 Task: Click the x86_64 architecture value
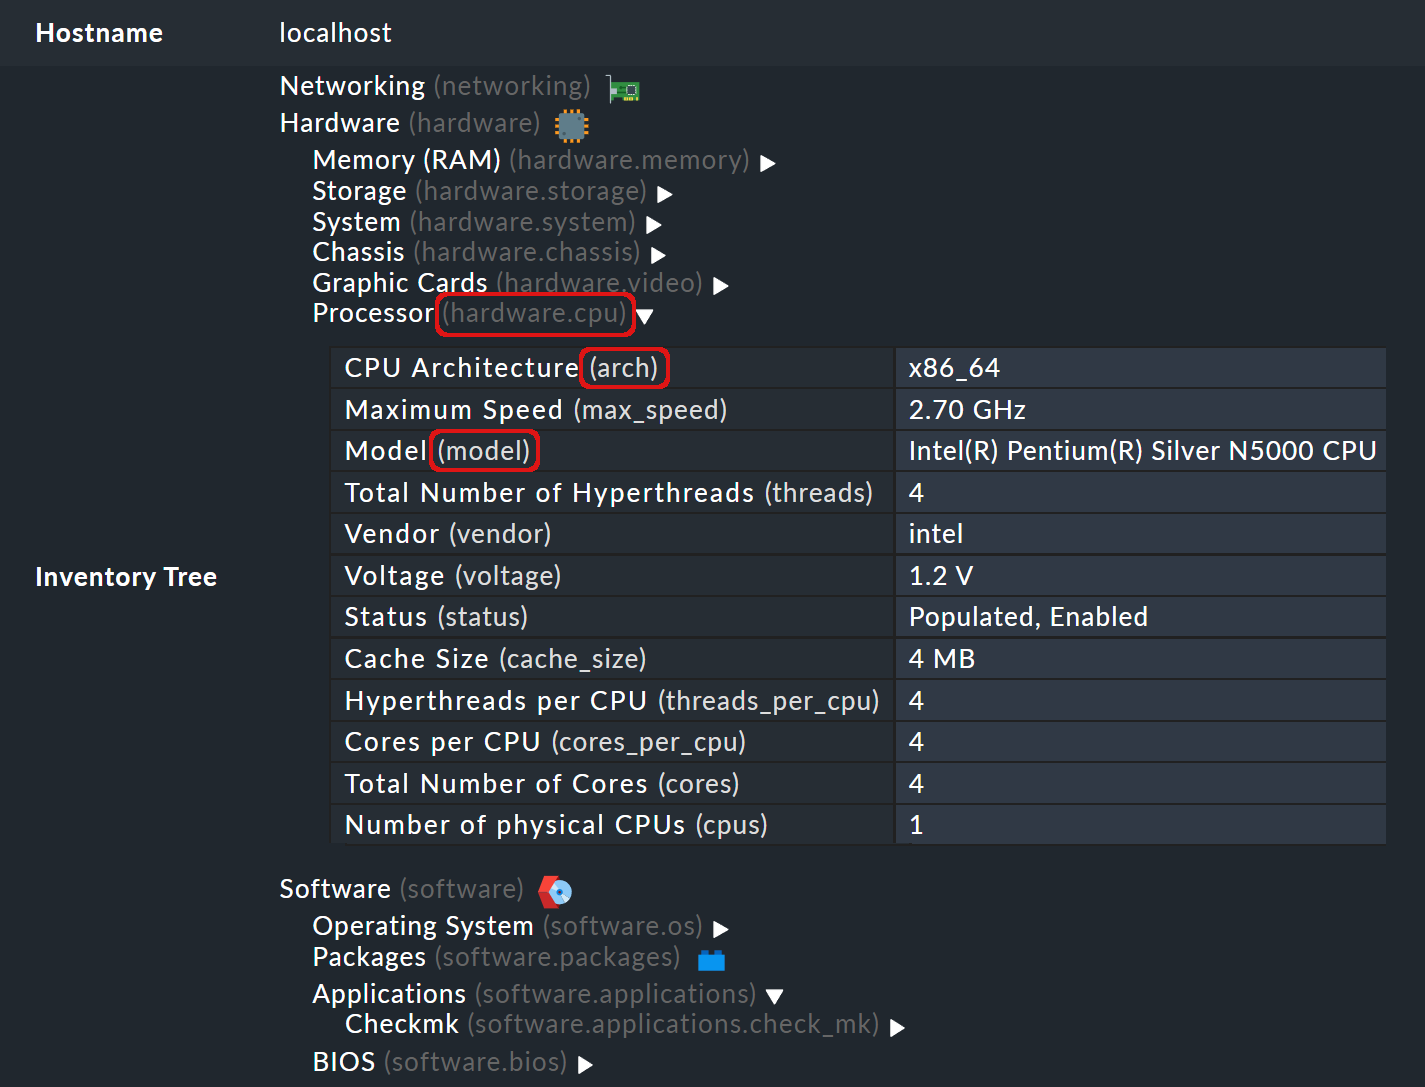pyautogui.click(x=954, y=367)
